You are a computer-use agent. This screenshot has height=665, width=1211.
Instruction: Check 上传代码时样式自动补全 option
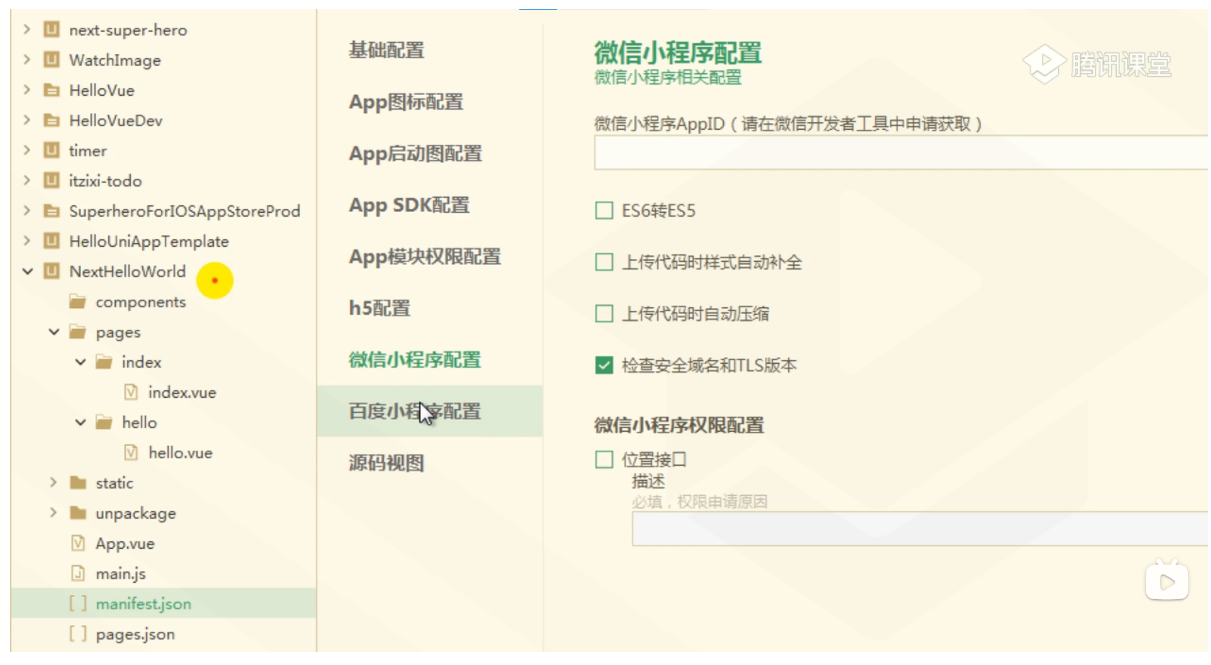coord(604,262)
